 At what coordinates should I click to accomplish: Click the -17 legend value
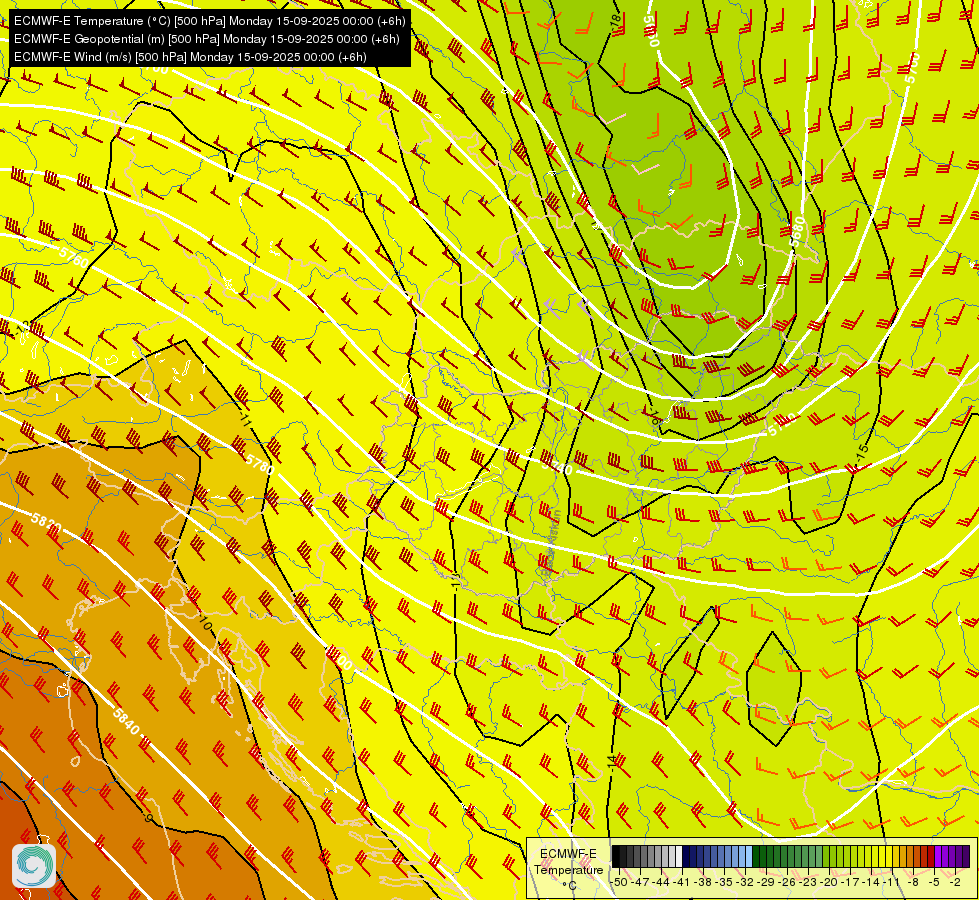pos(850,883)
